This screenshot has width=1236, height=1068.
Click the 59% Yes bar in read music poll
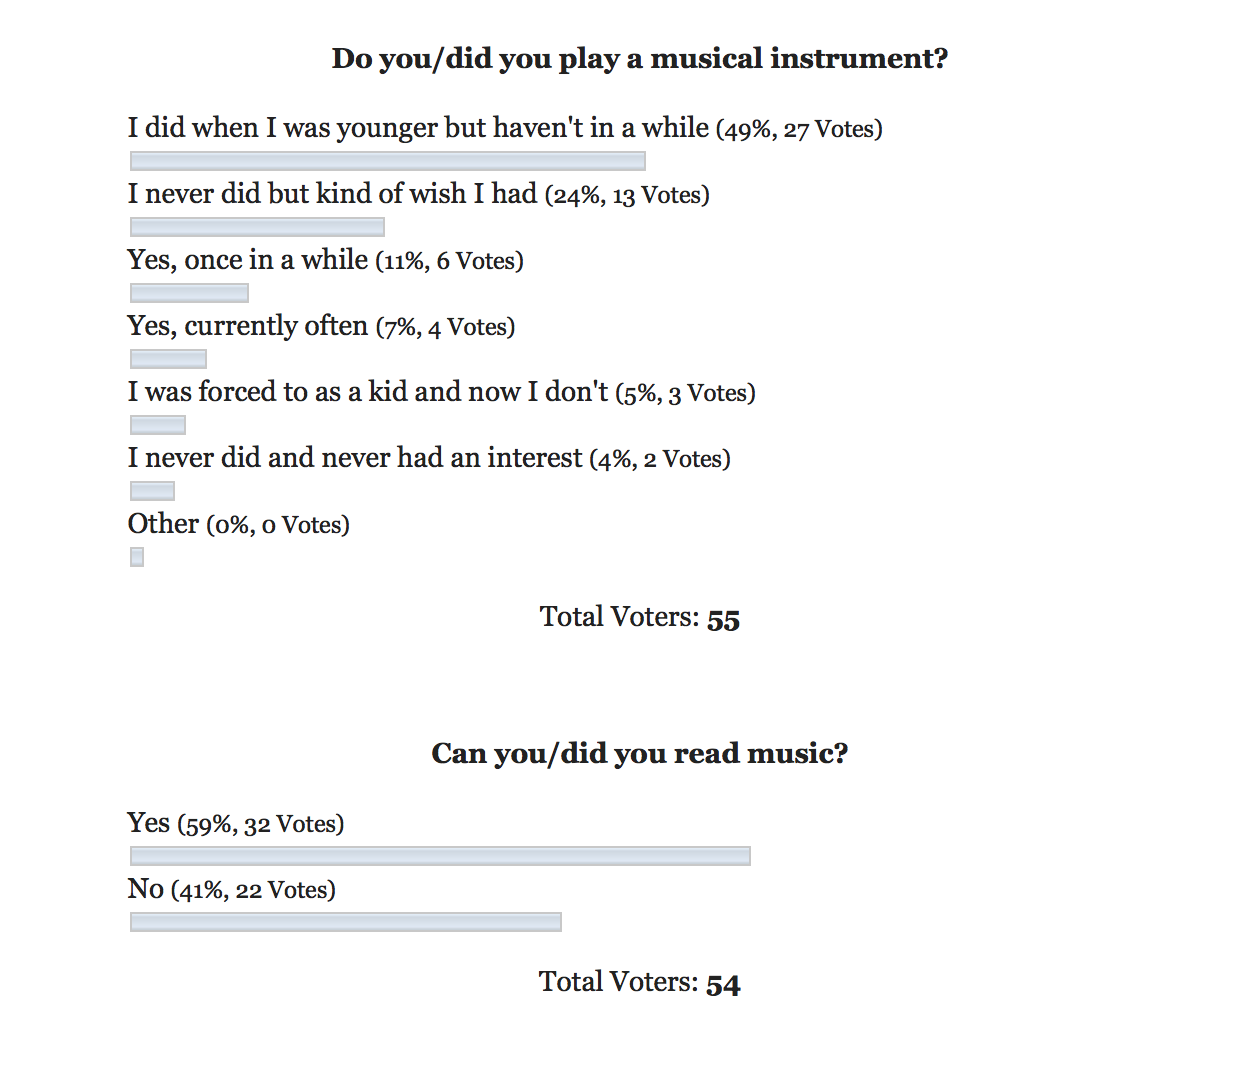(440, 856)
